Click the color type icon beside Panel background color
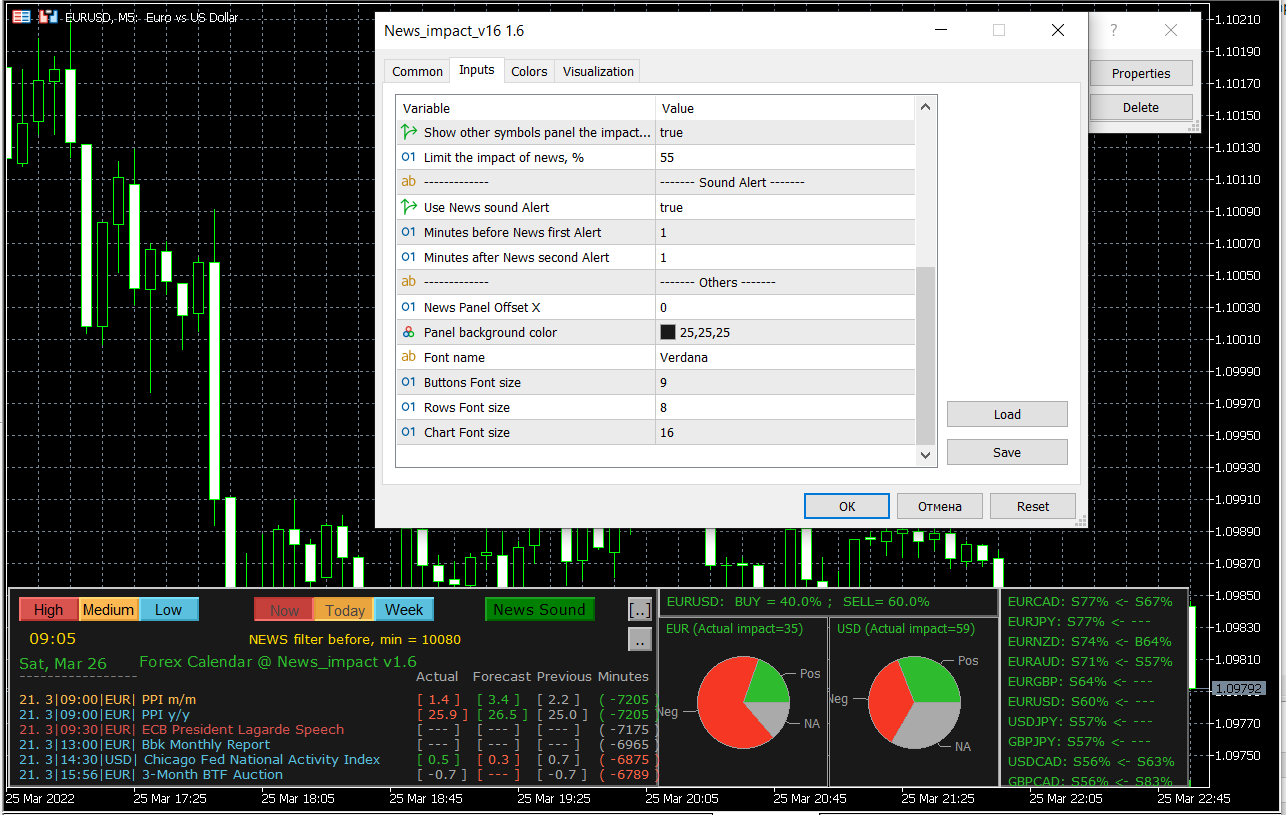Image resolution: width=1286 pixels, height=815 pixels. pos(408,332)
